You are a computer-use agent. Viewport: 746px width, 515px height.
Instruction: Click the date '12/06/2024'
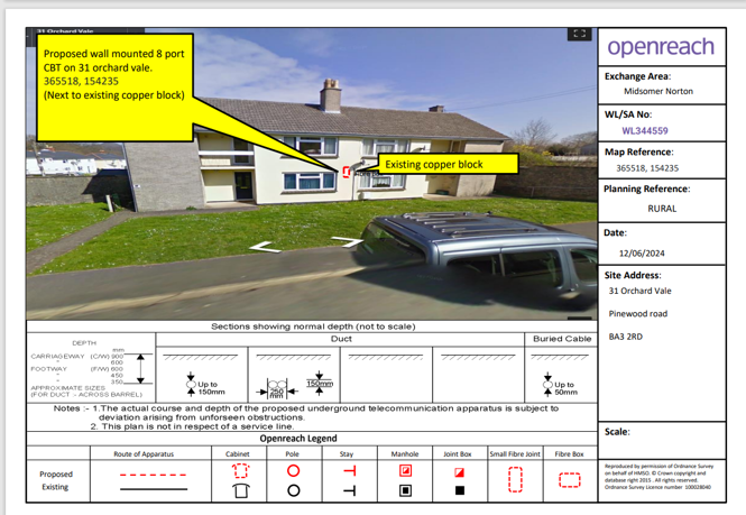point(641,253)
